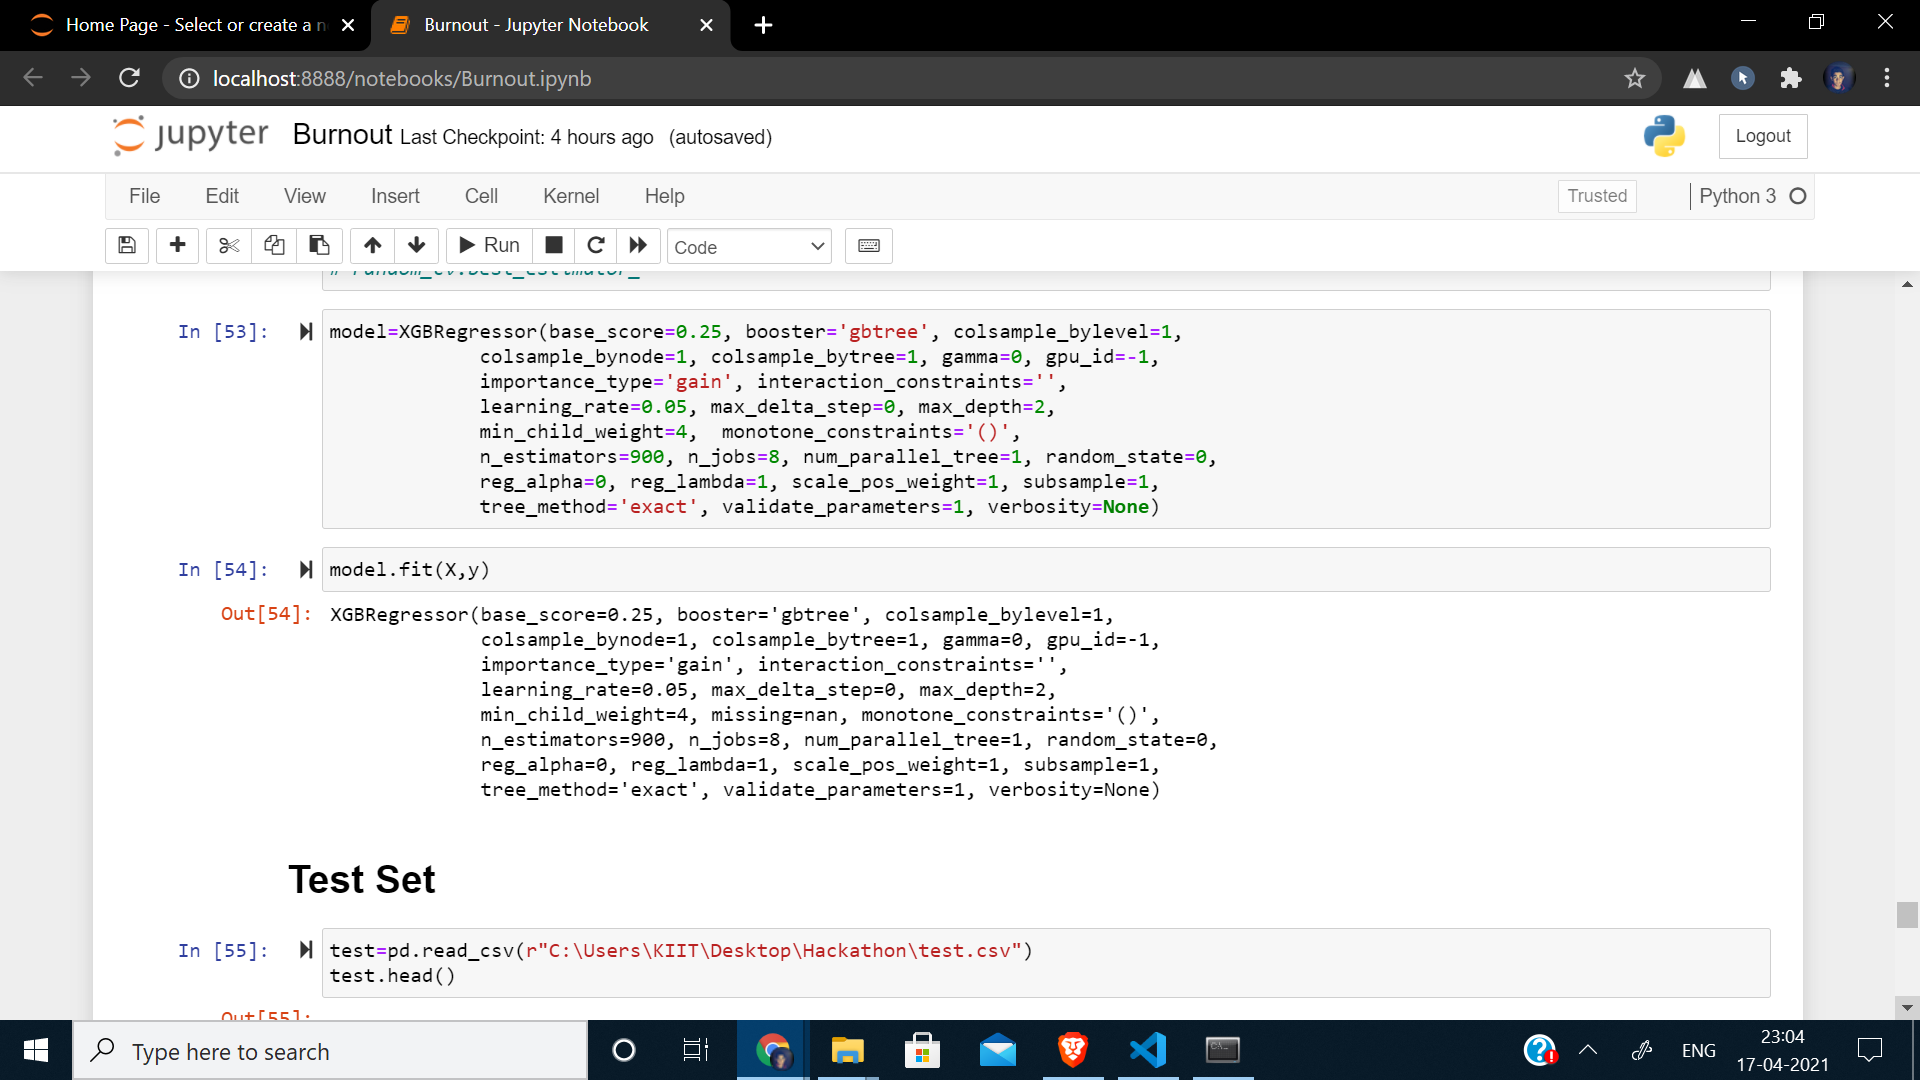The width and height of the screenshot is (1920, 1080).
Task: Restart and run all with the fast-forward icon
Action: click(638, 245)
